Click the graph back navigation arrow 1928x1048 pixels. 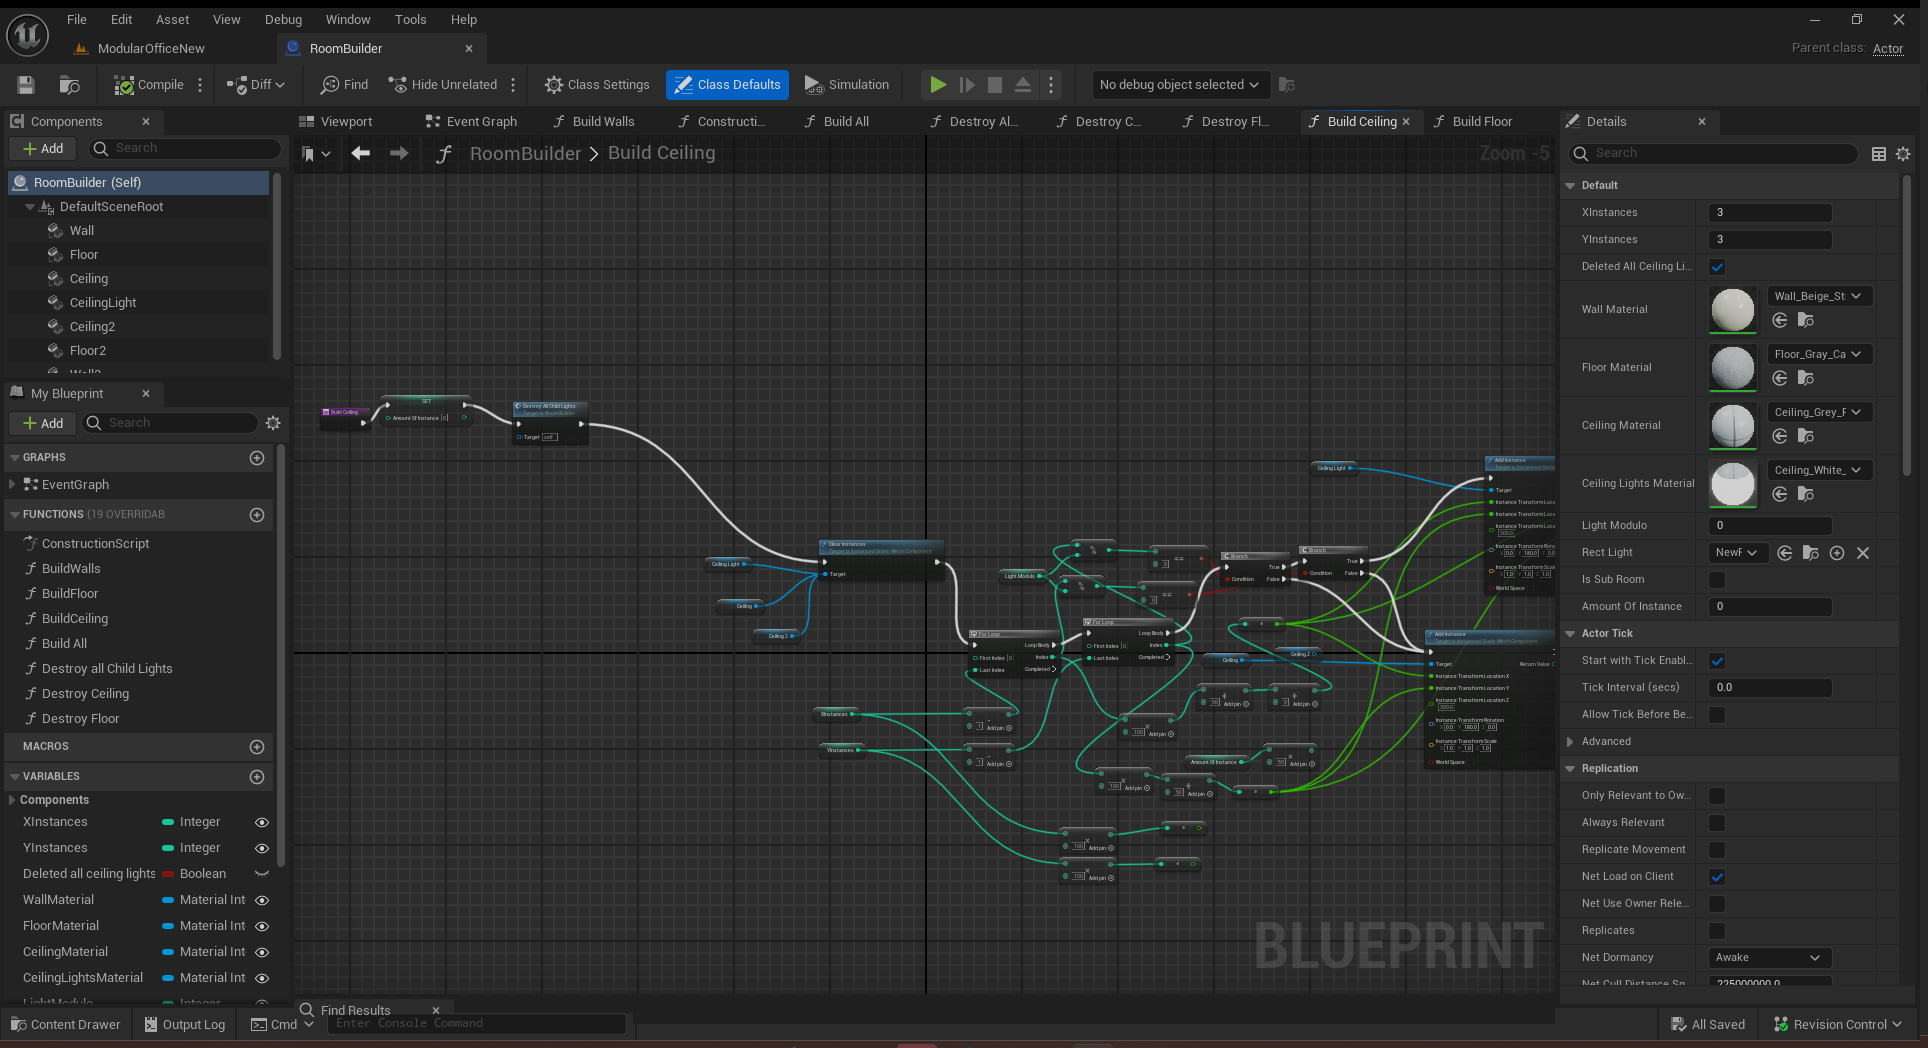pos(361,153)
